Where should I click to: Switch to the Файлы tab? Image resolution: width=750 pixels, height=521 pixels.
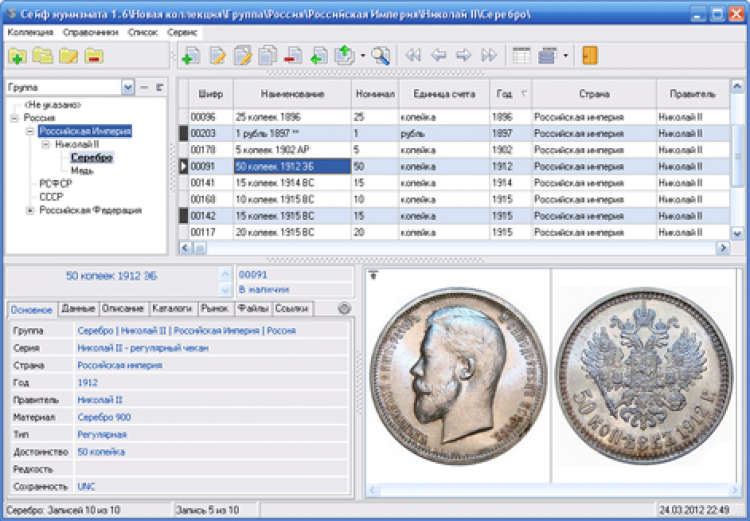(253, 309)
